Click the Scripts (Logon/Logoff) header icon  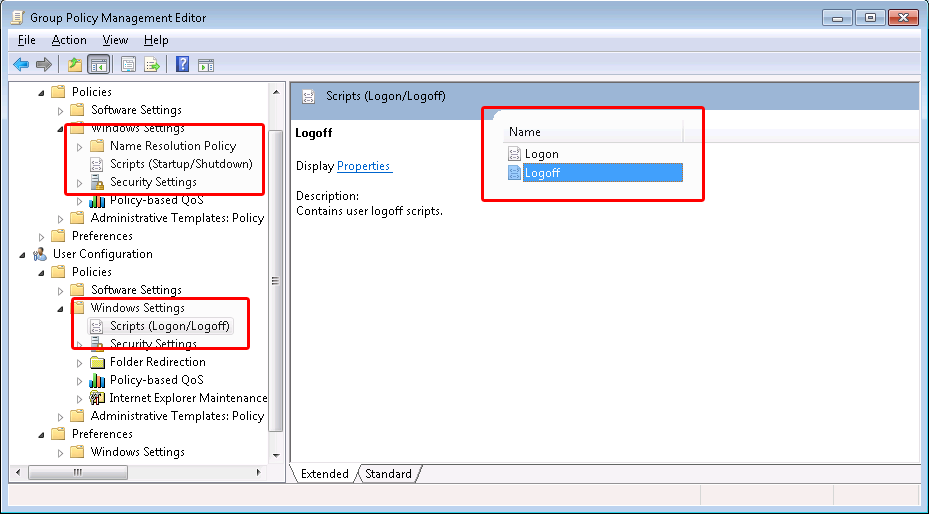point(308,97)
